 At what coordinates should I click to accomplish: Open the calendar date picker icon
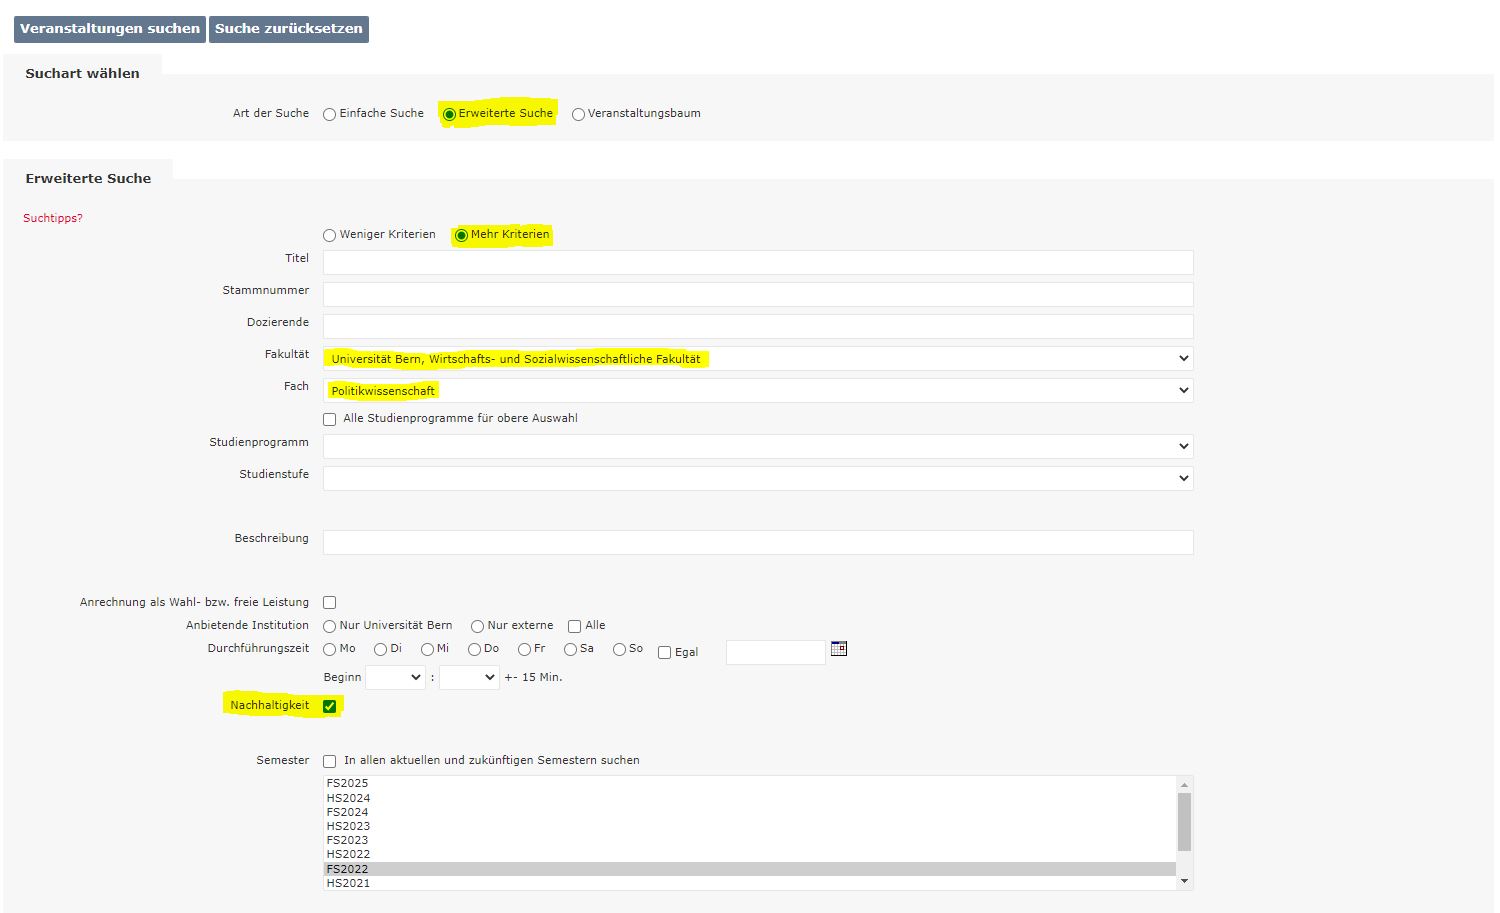pyautogui.click(x=839, y=649)
